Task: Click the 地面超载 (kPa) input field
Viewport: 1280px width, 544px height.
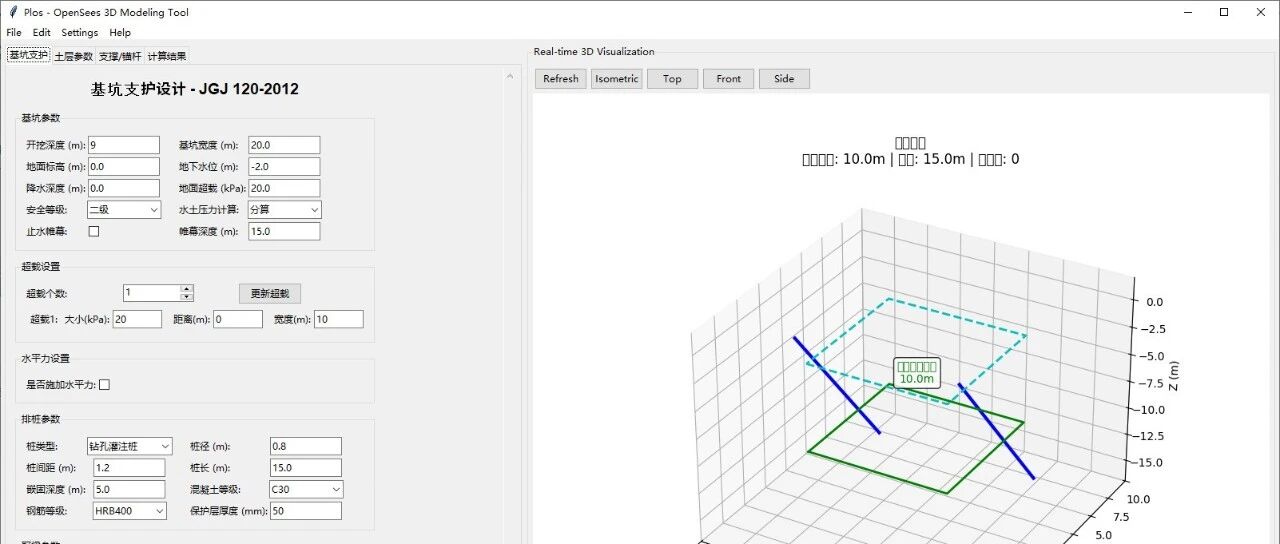Action: coord(284,188)
